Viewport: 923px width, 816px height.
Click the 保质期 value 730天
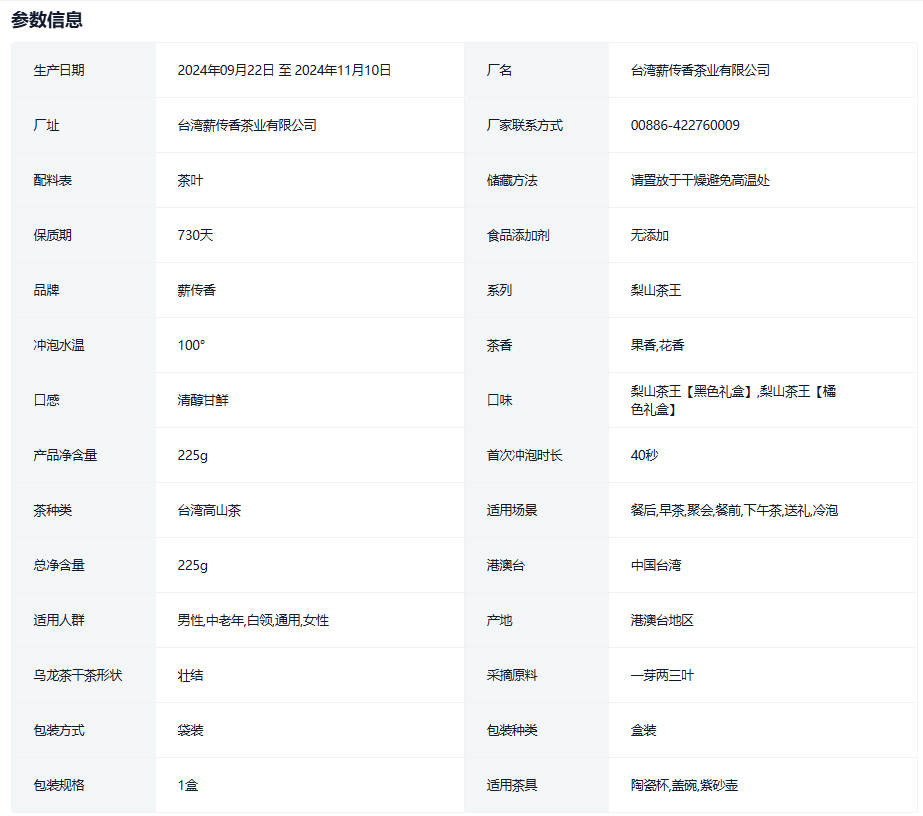pyautogui.click(x=195, y=235)
